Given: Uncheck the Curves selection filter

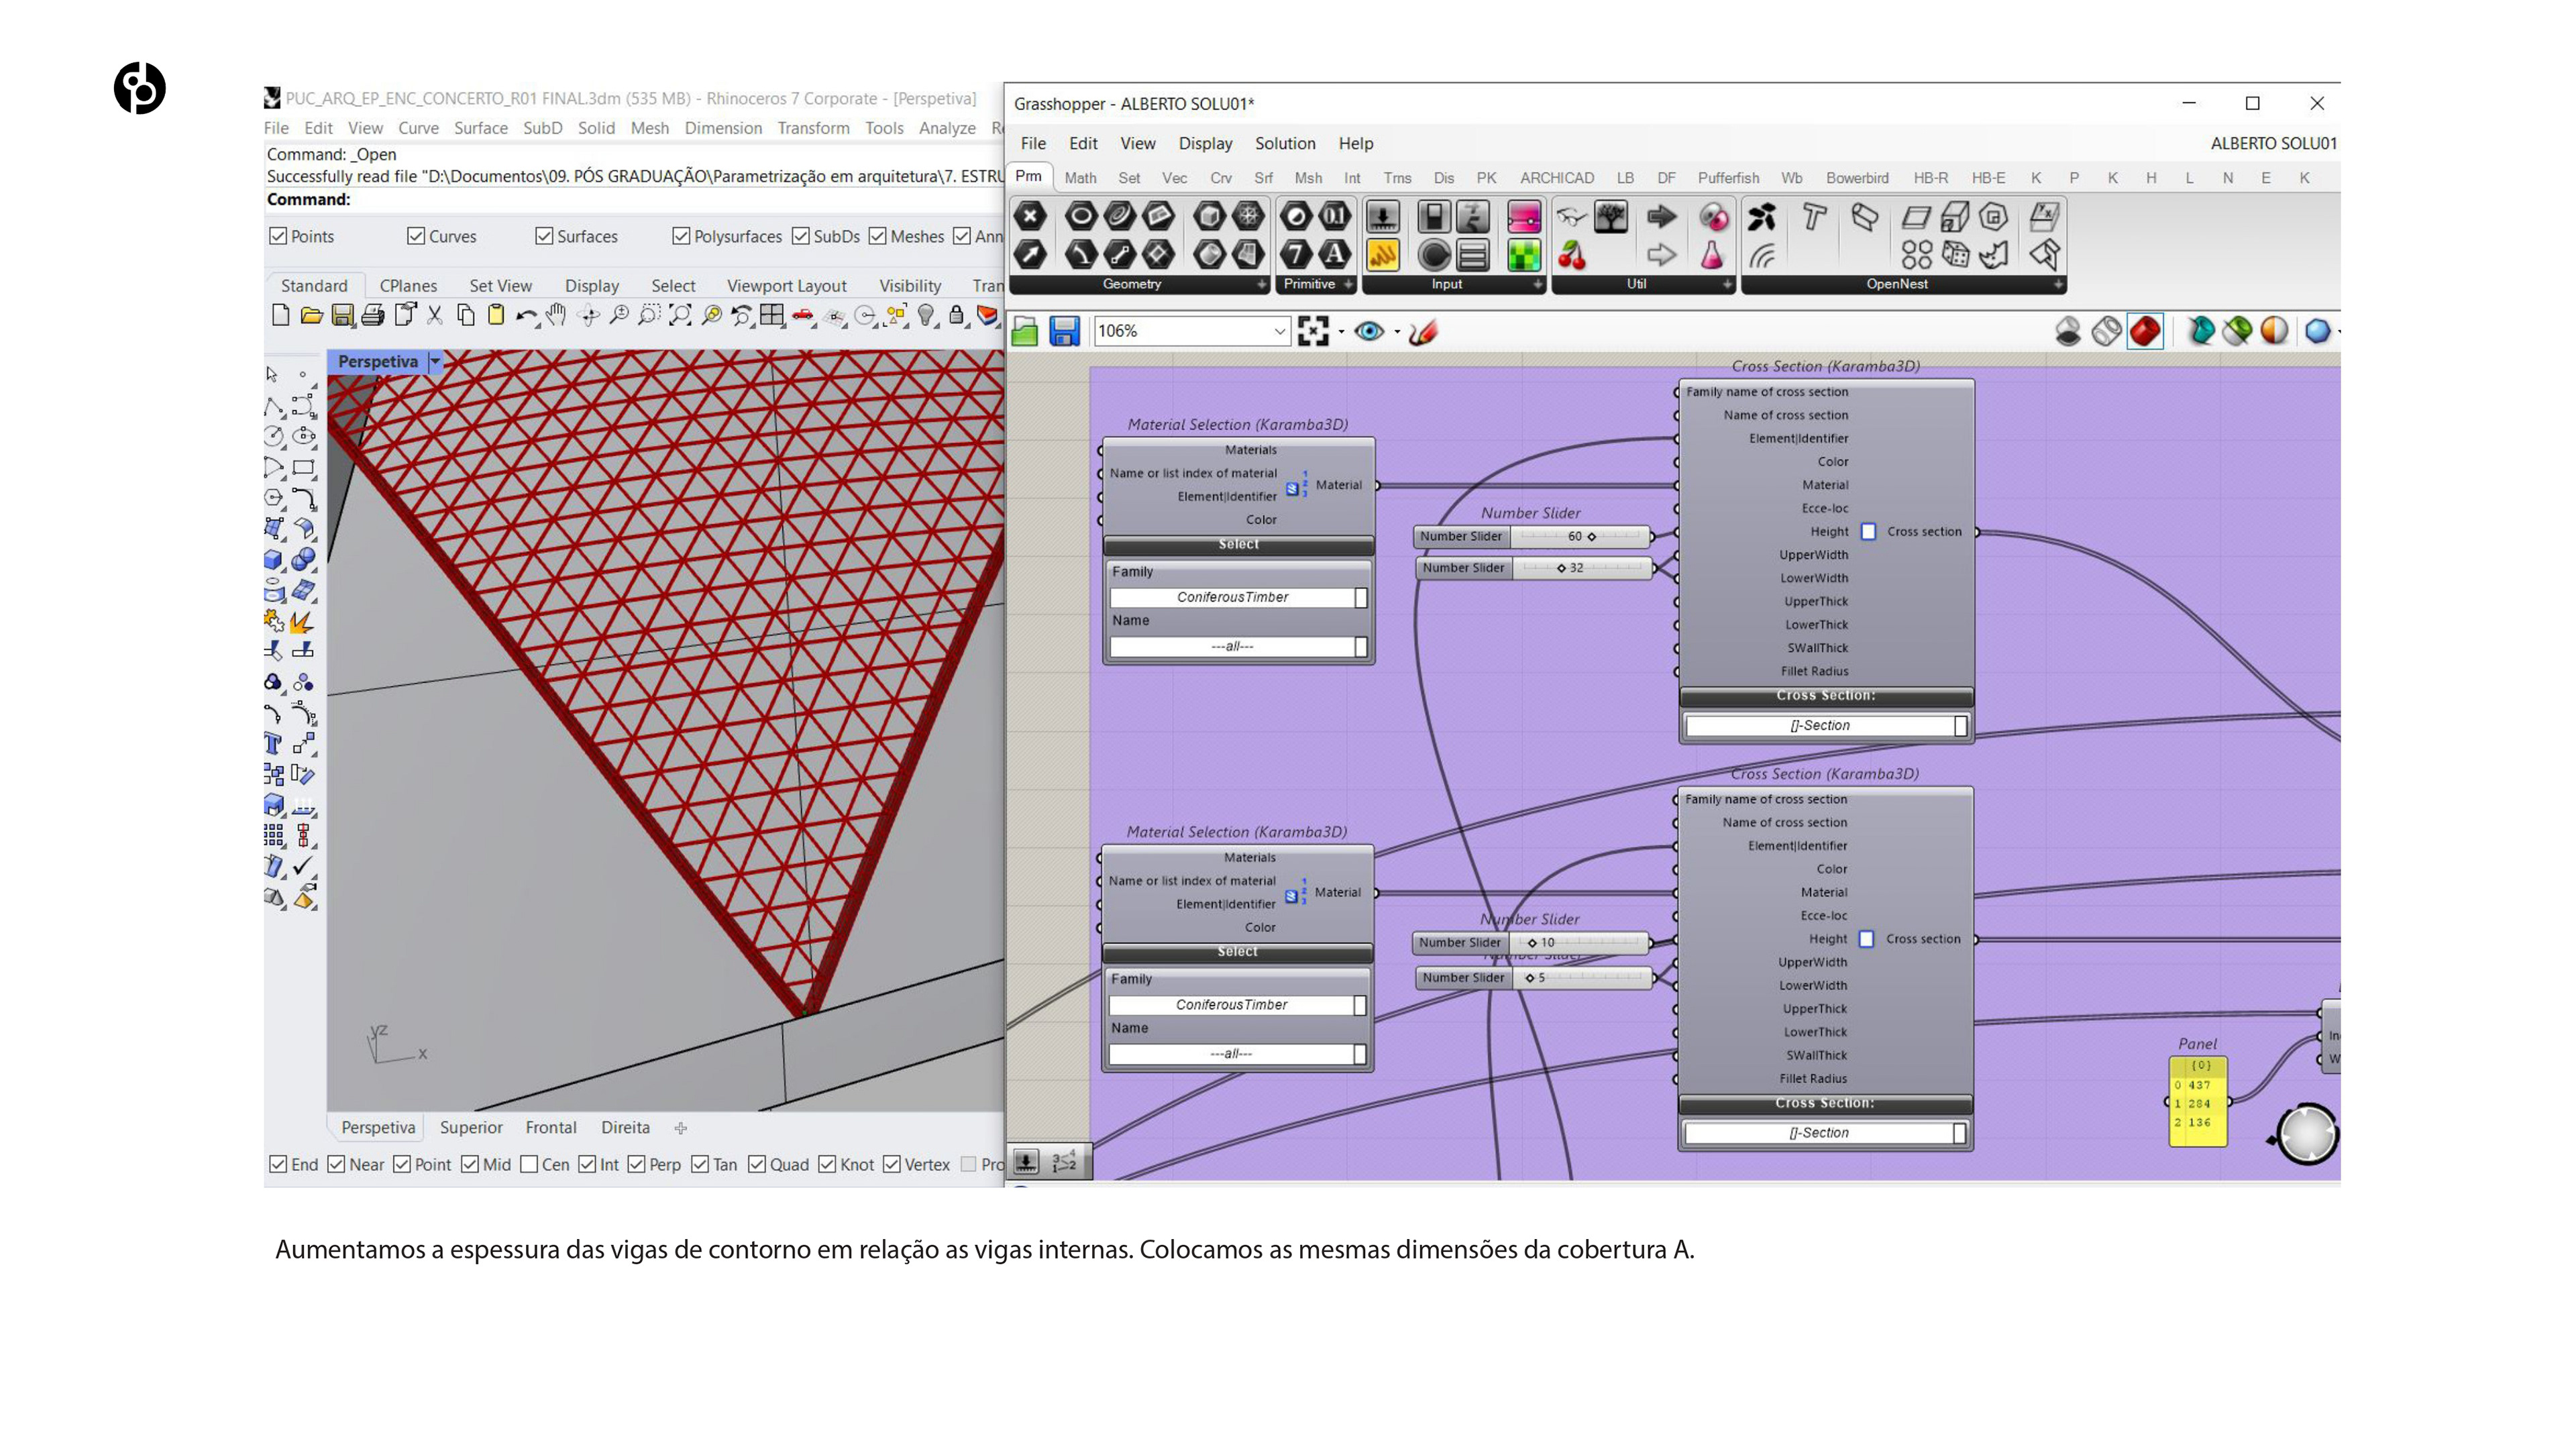Looking at the screenshot, I should (x=416, y=236).
